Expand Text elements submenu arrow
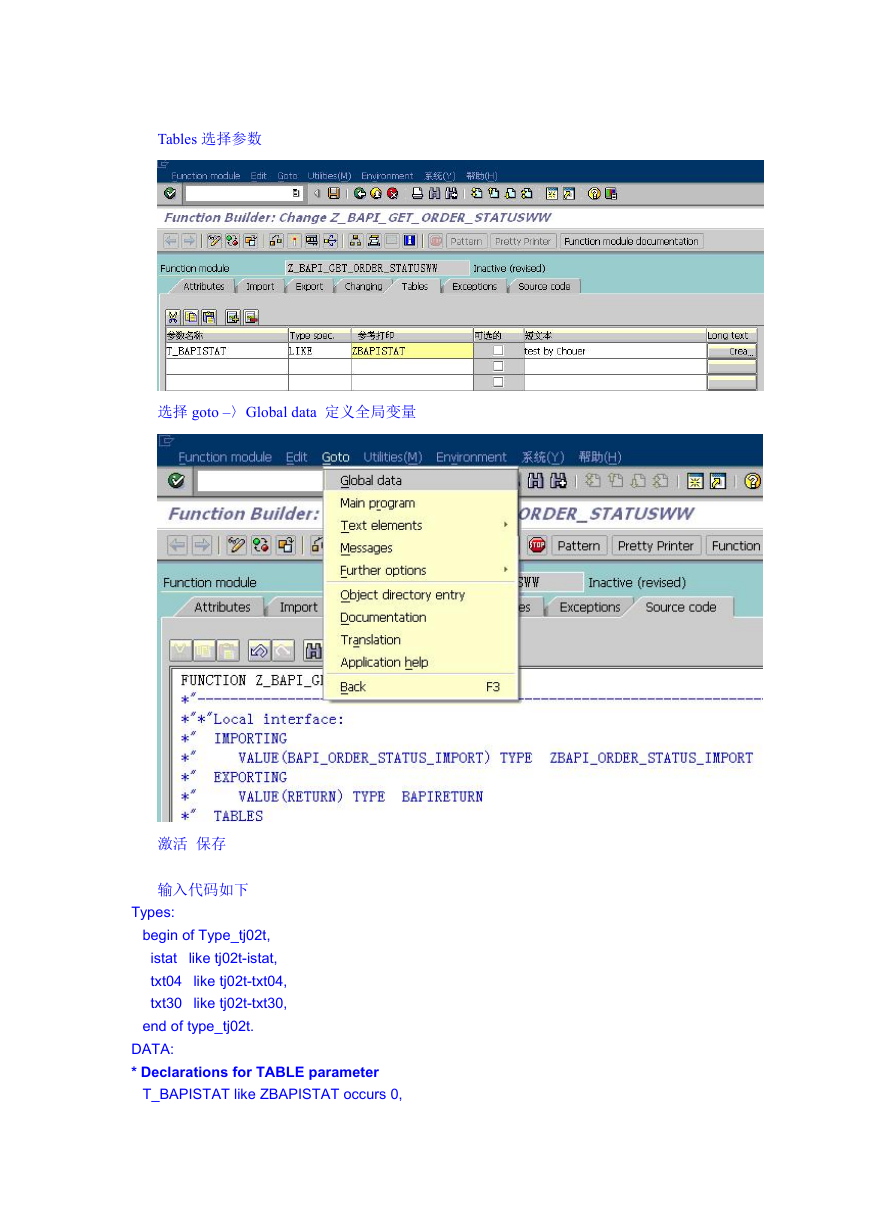The width and height of the screenshot is (869, 1228). point(506,525)
